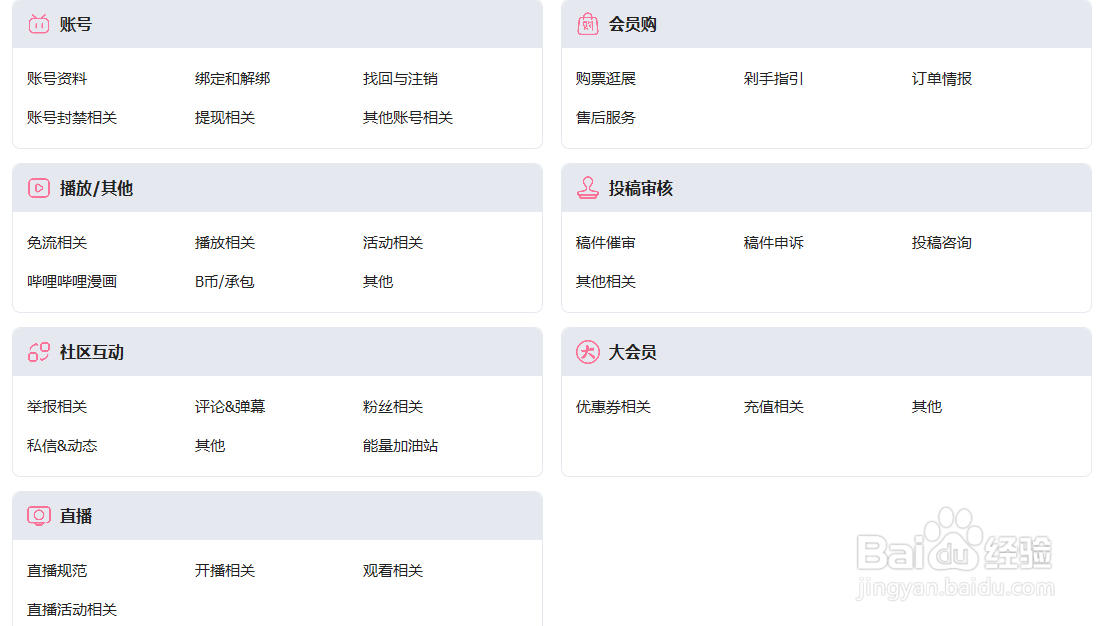Image resolution: width=1117 pixels, height=626 pixels.
Task: Open the 绑定和解绑 help topic
Action: pyautogui.click(x=232, y=78)
